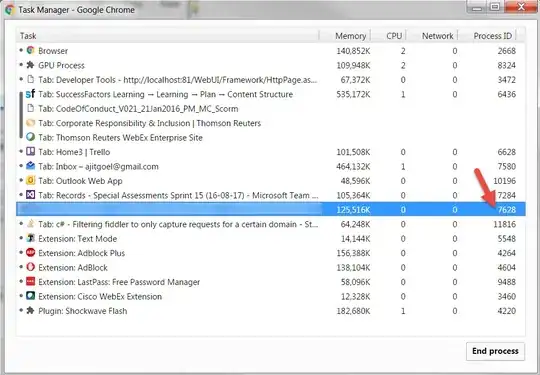The height and width of the screenshot is (375, 540).
Task: Select the Extension: Text Mode row
Action: pyautogui.click(x=271, y=239)
